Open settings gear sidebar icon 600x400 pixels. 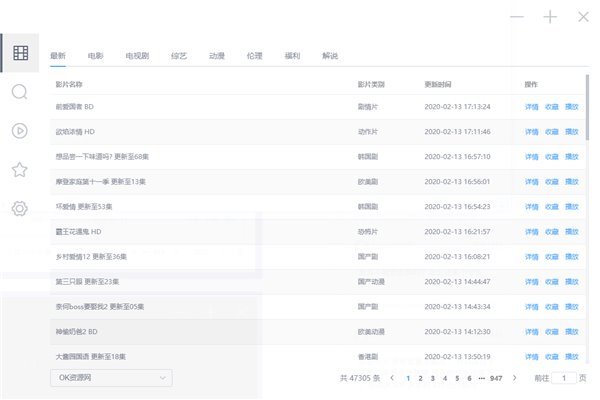coord(20,208)
